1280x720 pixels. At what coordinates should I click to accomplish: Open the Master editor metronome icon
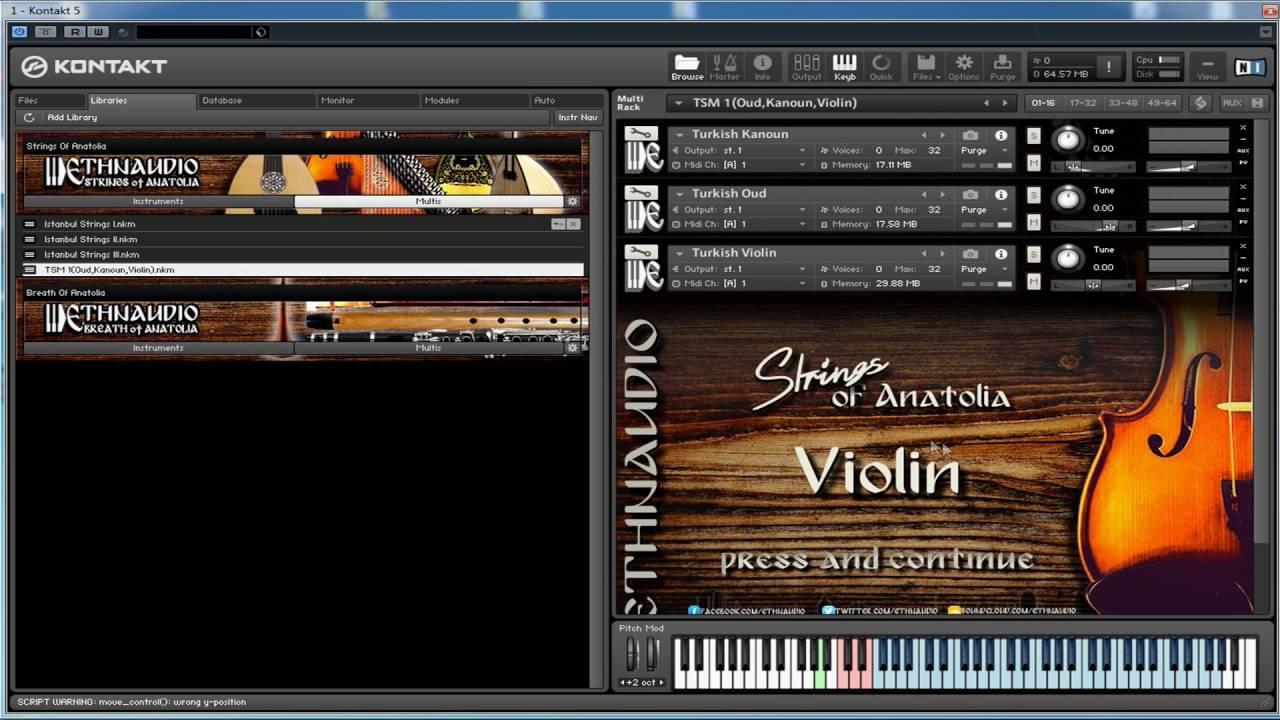(724, 66)
